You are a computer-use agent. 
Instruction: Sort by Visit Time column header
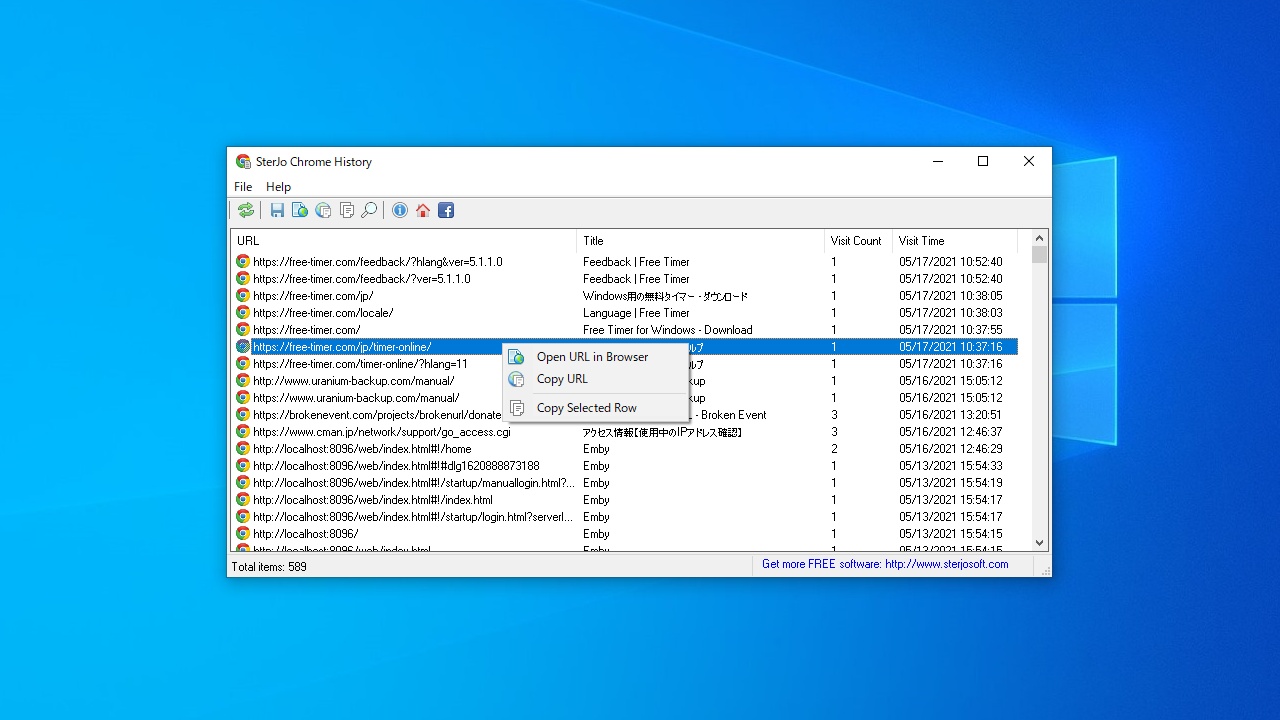click(x=955, y=241)
